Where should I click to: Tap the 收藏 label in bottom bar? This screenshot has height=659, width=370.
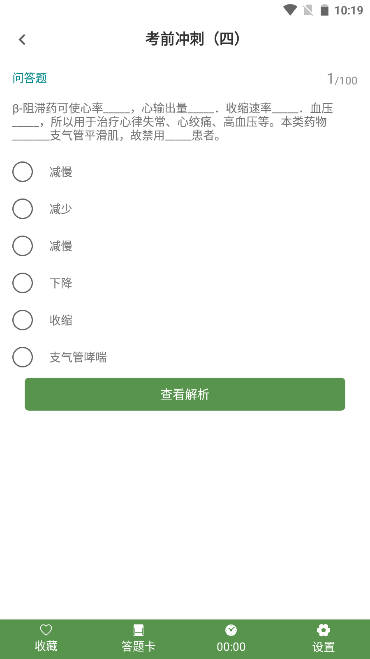(x=46, y=646)
